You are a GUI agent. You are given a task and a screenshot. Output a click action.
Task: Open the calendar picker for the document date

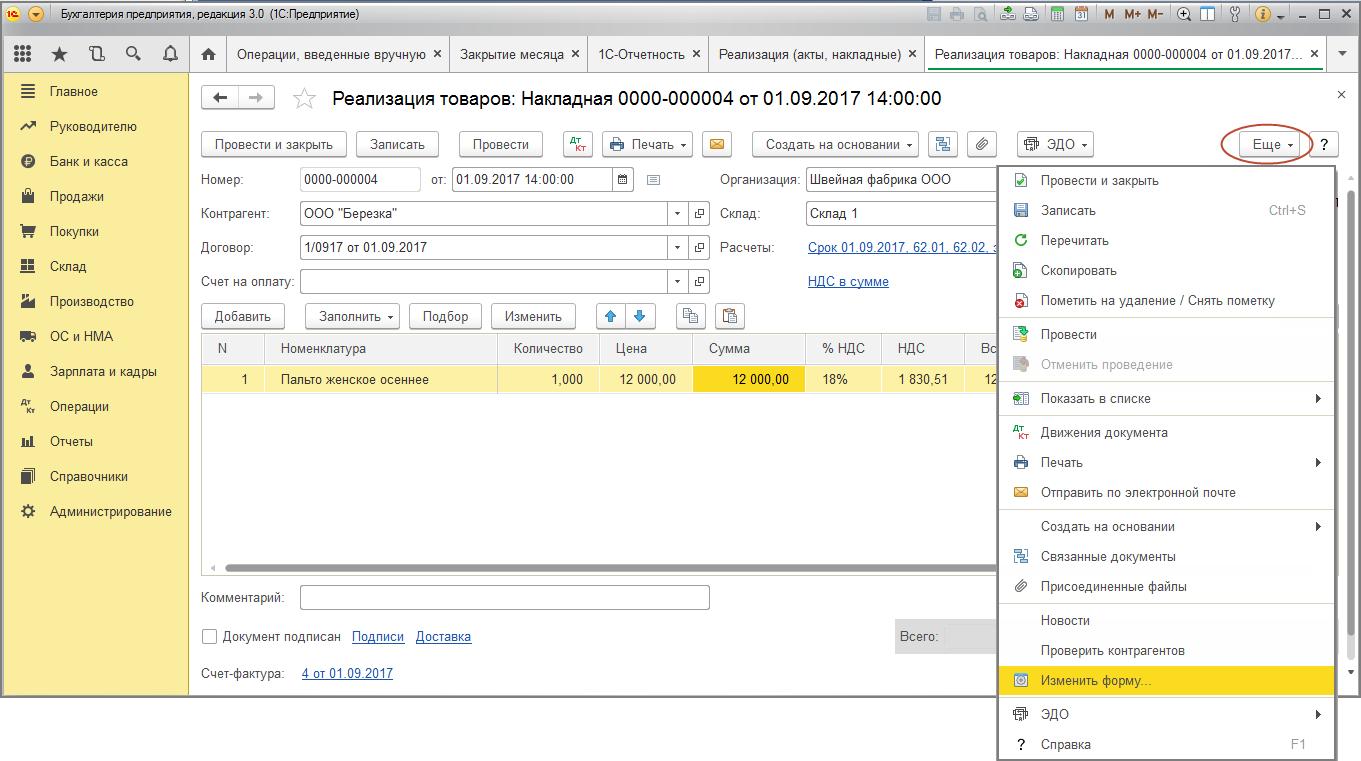pyautogui.click(x=623, y=180)
